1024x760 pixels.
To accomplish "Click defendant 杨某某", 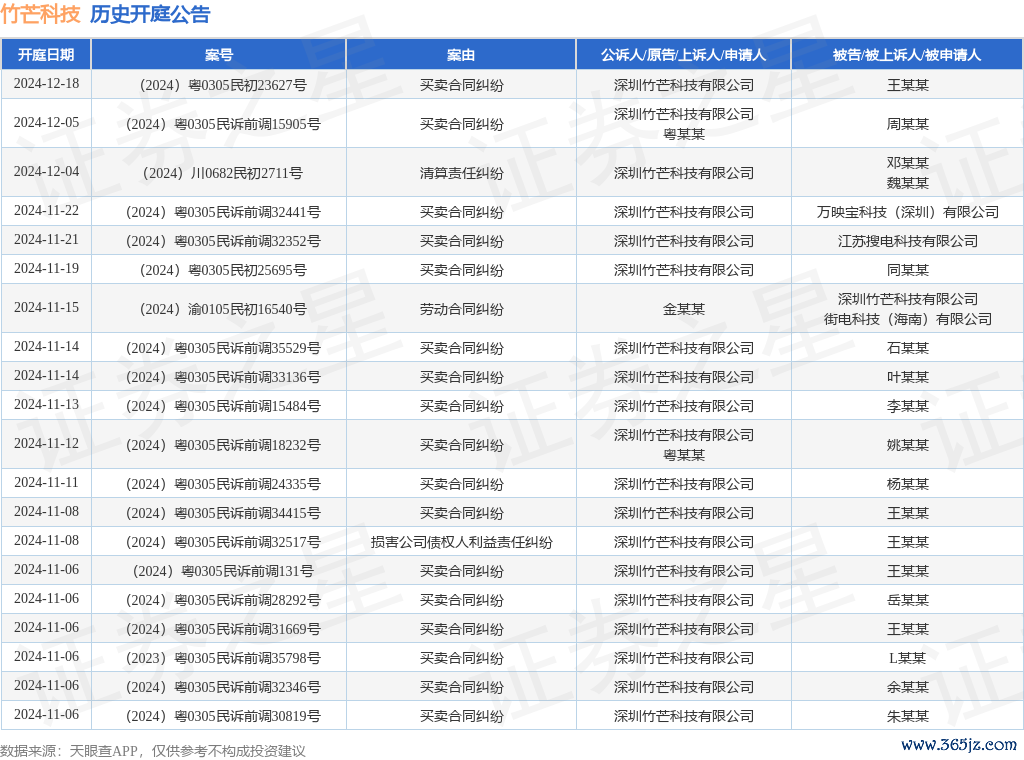I will (x=908, y=484).
